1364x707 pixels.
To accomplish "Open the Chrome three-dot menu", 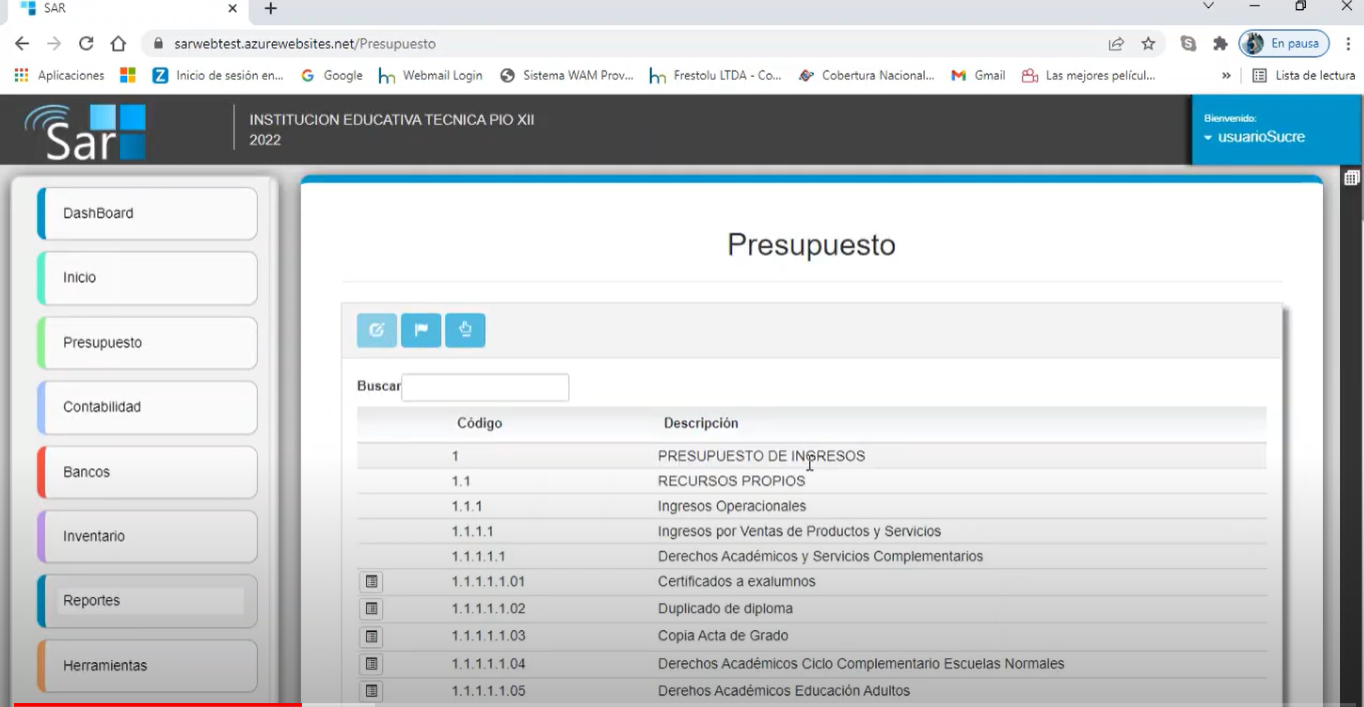I will pos(1345,44).
